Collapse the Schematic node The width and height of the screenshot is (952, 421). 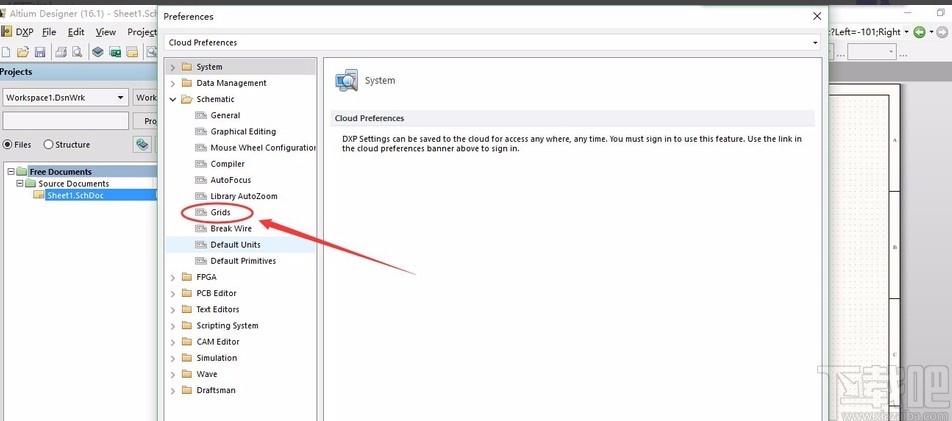173,99
